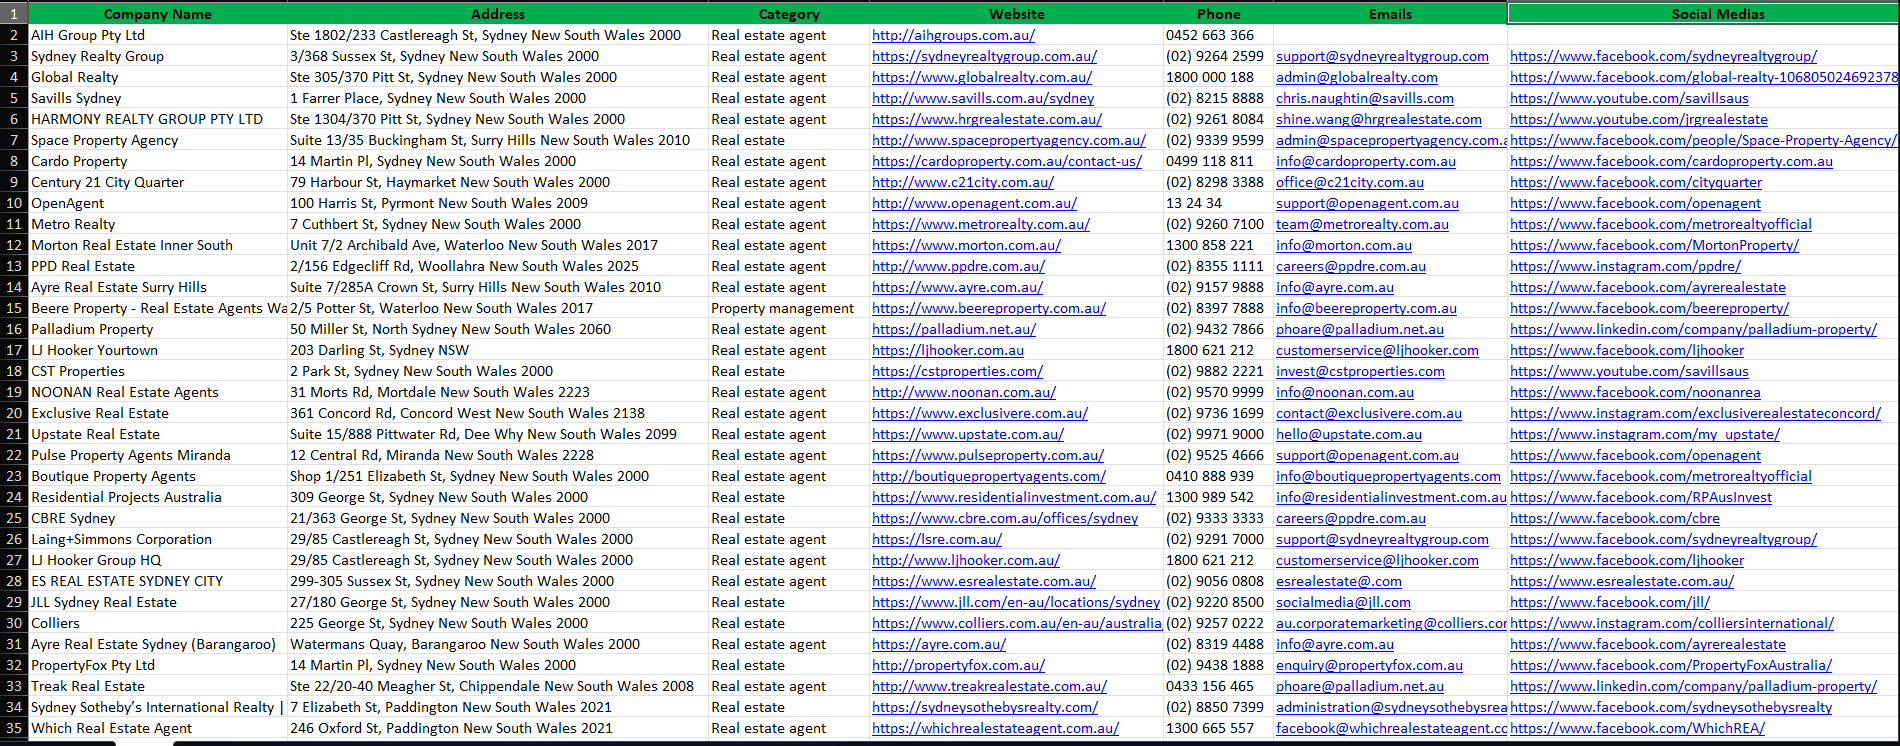Open the upstate.com.au website link
This screenshot has height=746, width=1900.
pos(968,434)
